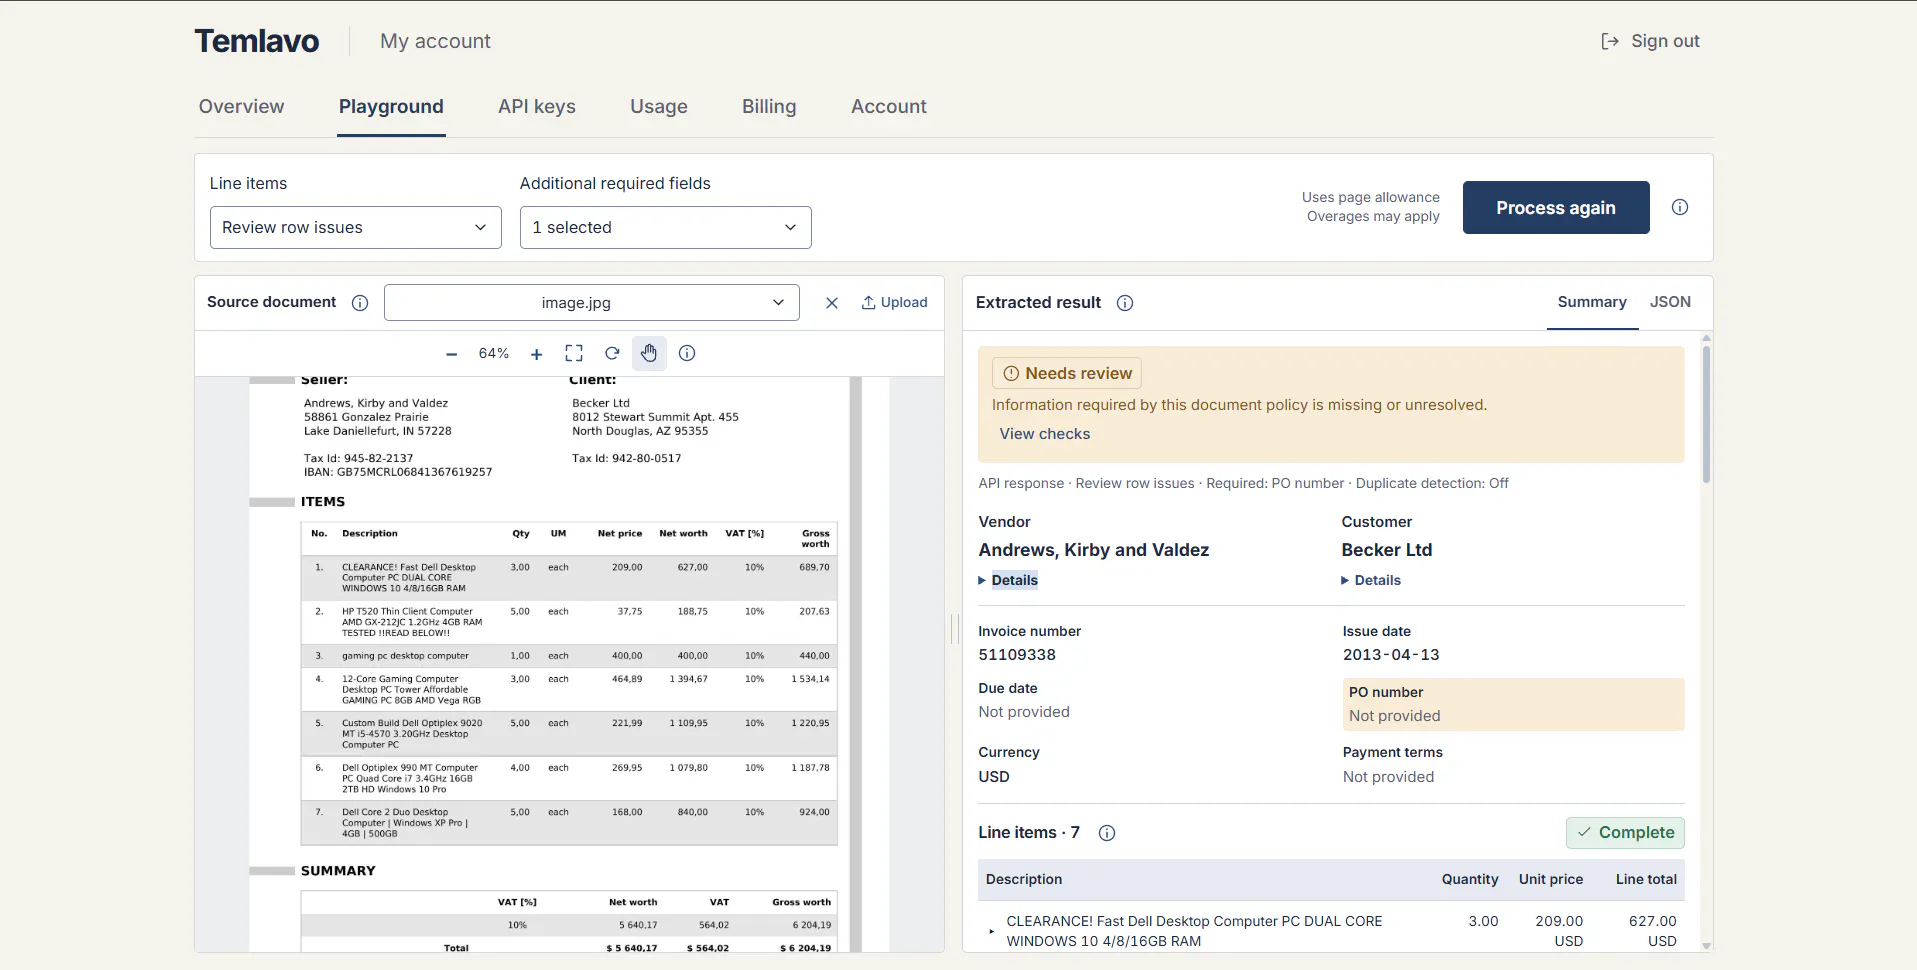Open the Review row issues dropdown
The height and width of the screenshot is (970, 1917).
355,227
